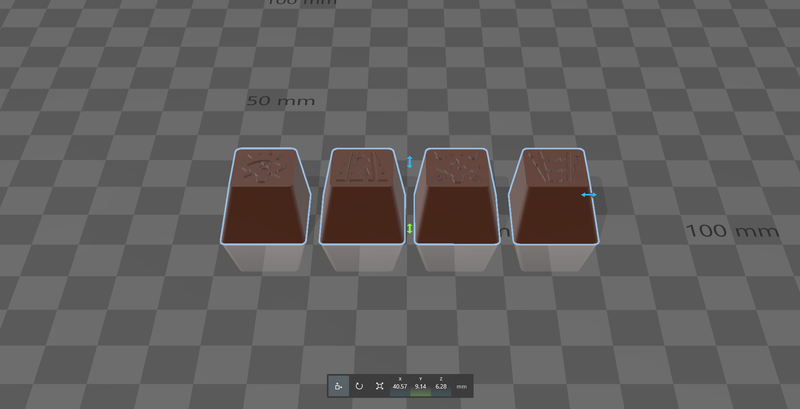Select the fourth keycap on the right
Image resolution: width=800 pixels, height=409 pixels.
[554, 196]
